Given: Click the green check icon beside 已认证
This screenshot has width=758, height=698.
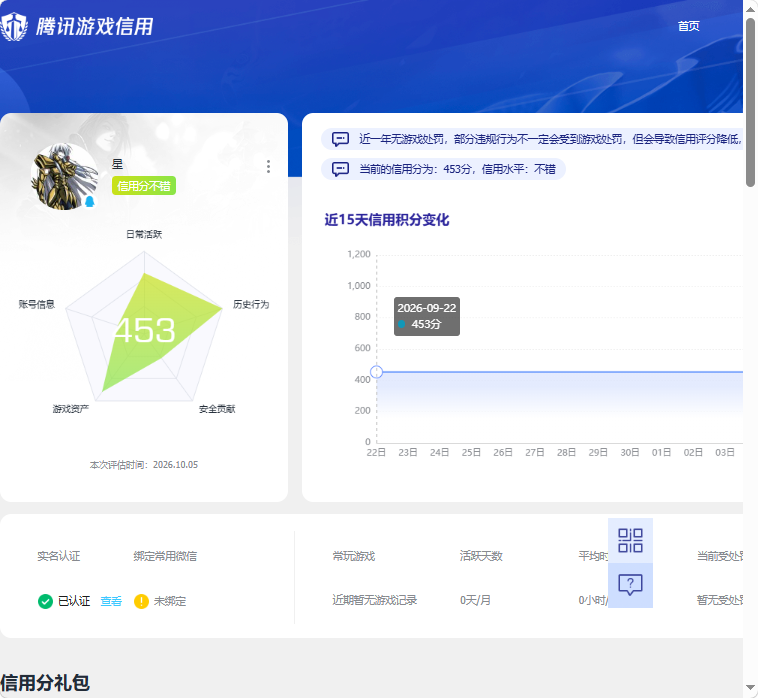Looking at the screenshot, I should click(x=45, y=601).
